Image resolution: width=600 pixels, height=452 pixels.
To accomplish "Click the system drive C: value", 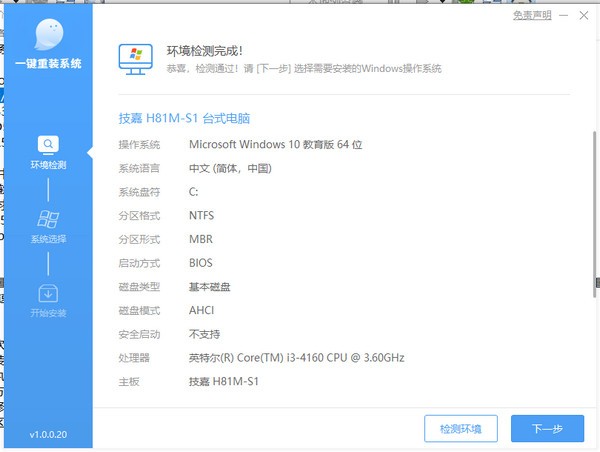I will [194, 192].
